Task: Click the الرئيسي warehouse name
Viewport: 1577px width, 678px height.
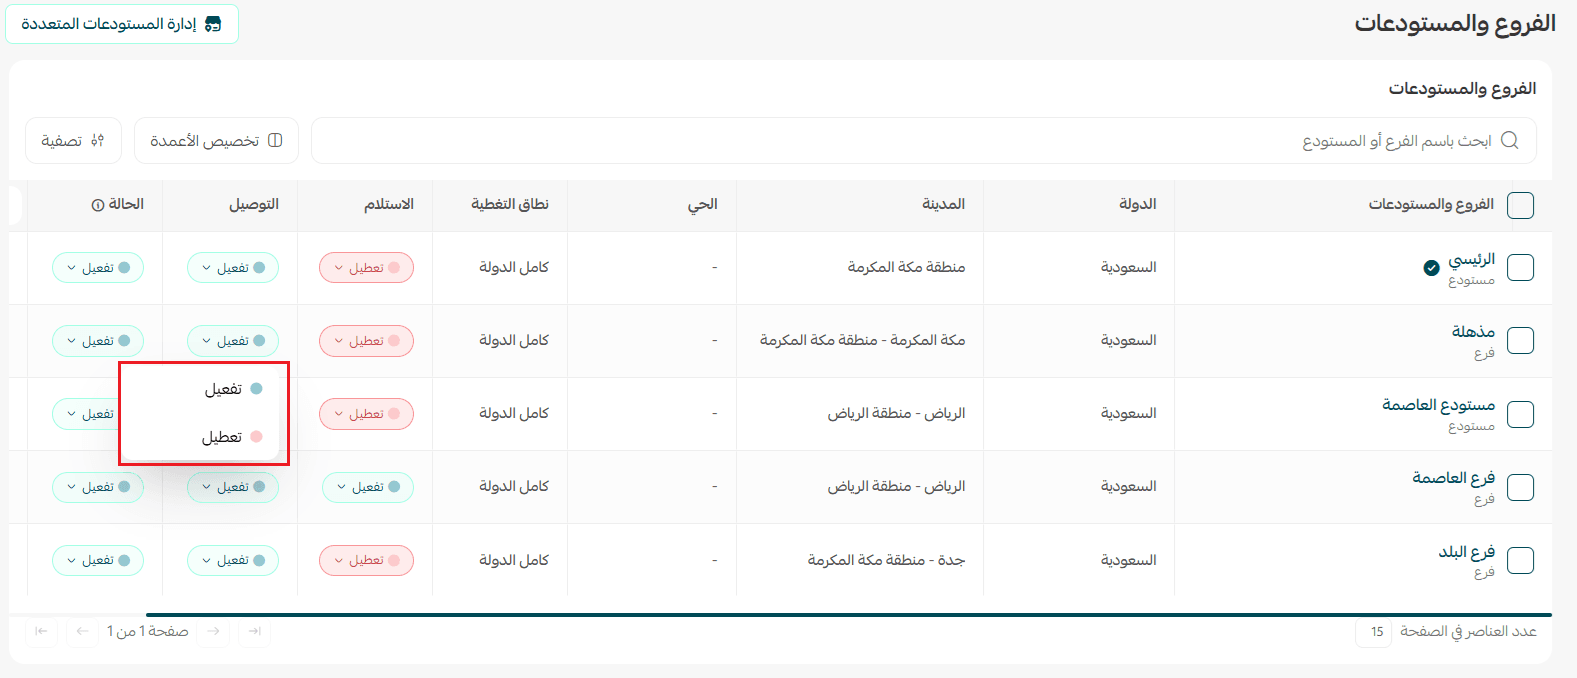Action: point(1471,259)
